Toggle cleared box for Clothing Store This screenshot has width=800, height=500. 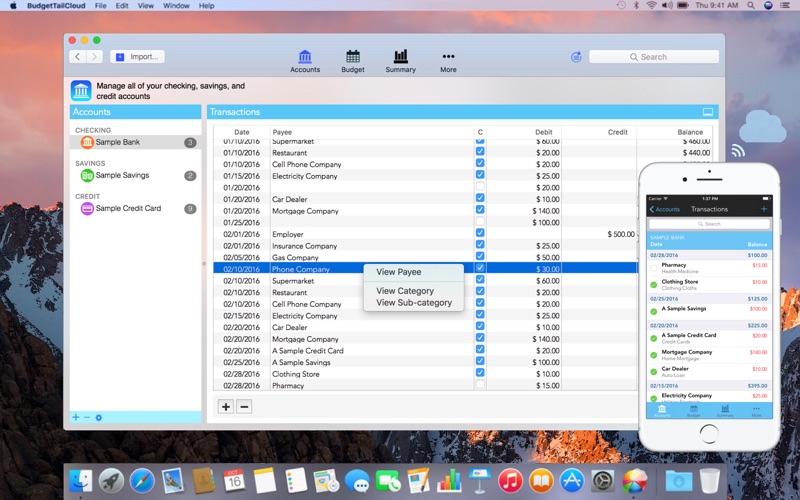(x=480, y=373)
